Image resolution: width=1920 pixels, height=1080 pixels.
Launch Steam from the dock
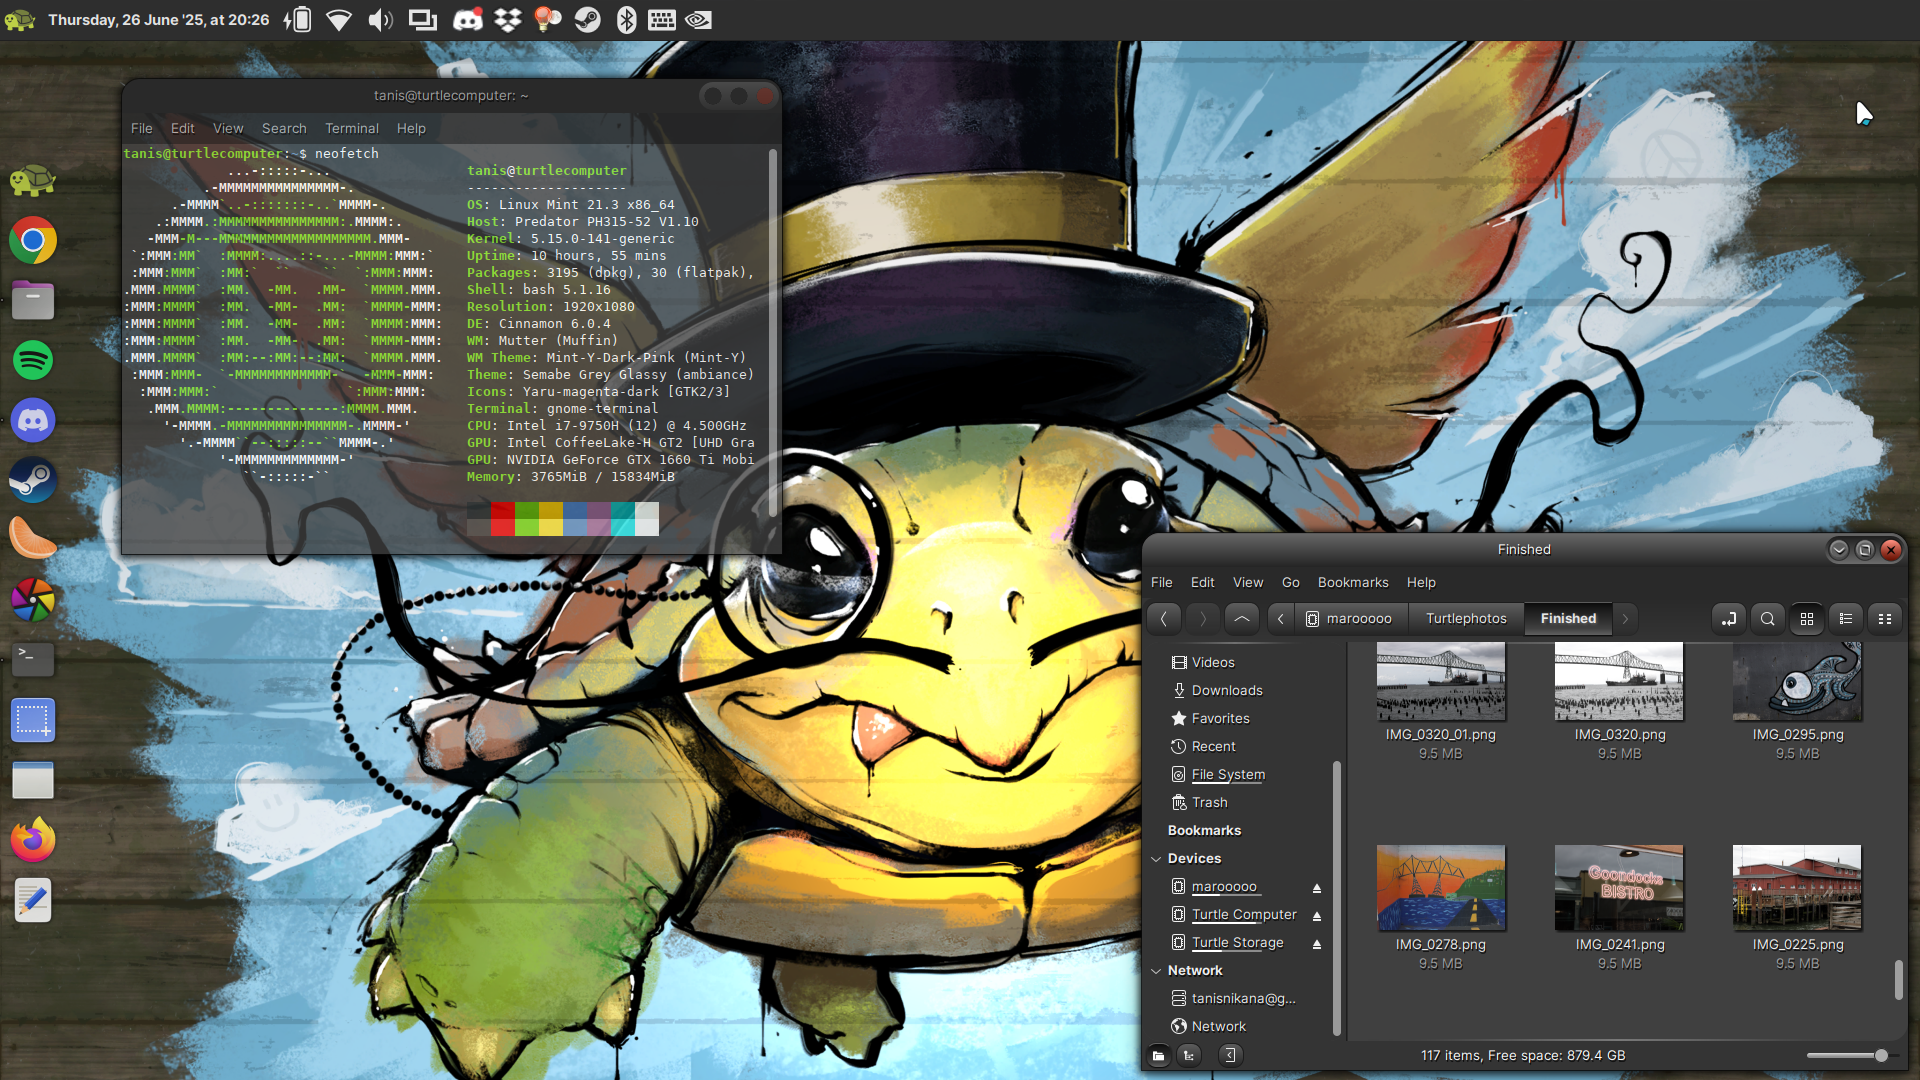click(x=33, y=480)
